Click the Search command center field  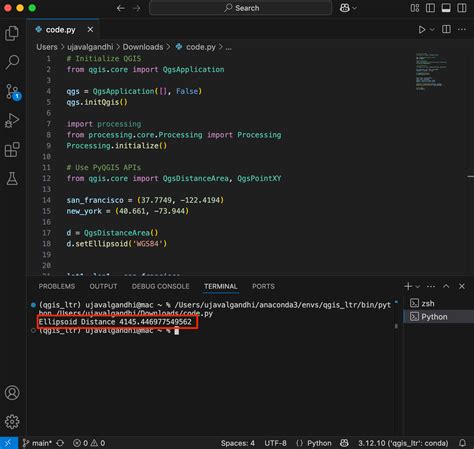tap(241, 8)
